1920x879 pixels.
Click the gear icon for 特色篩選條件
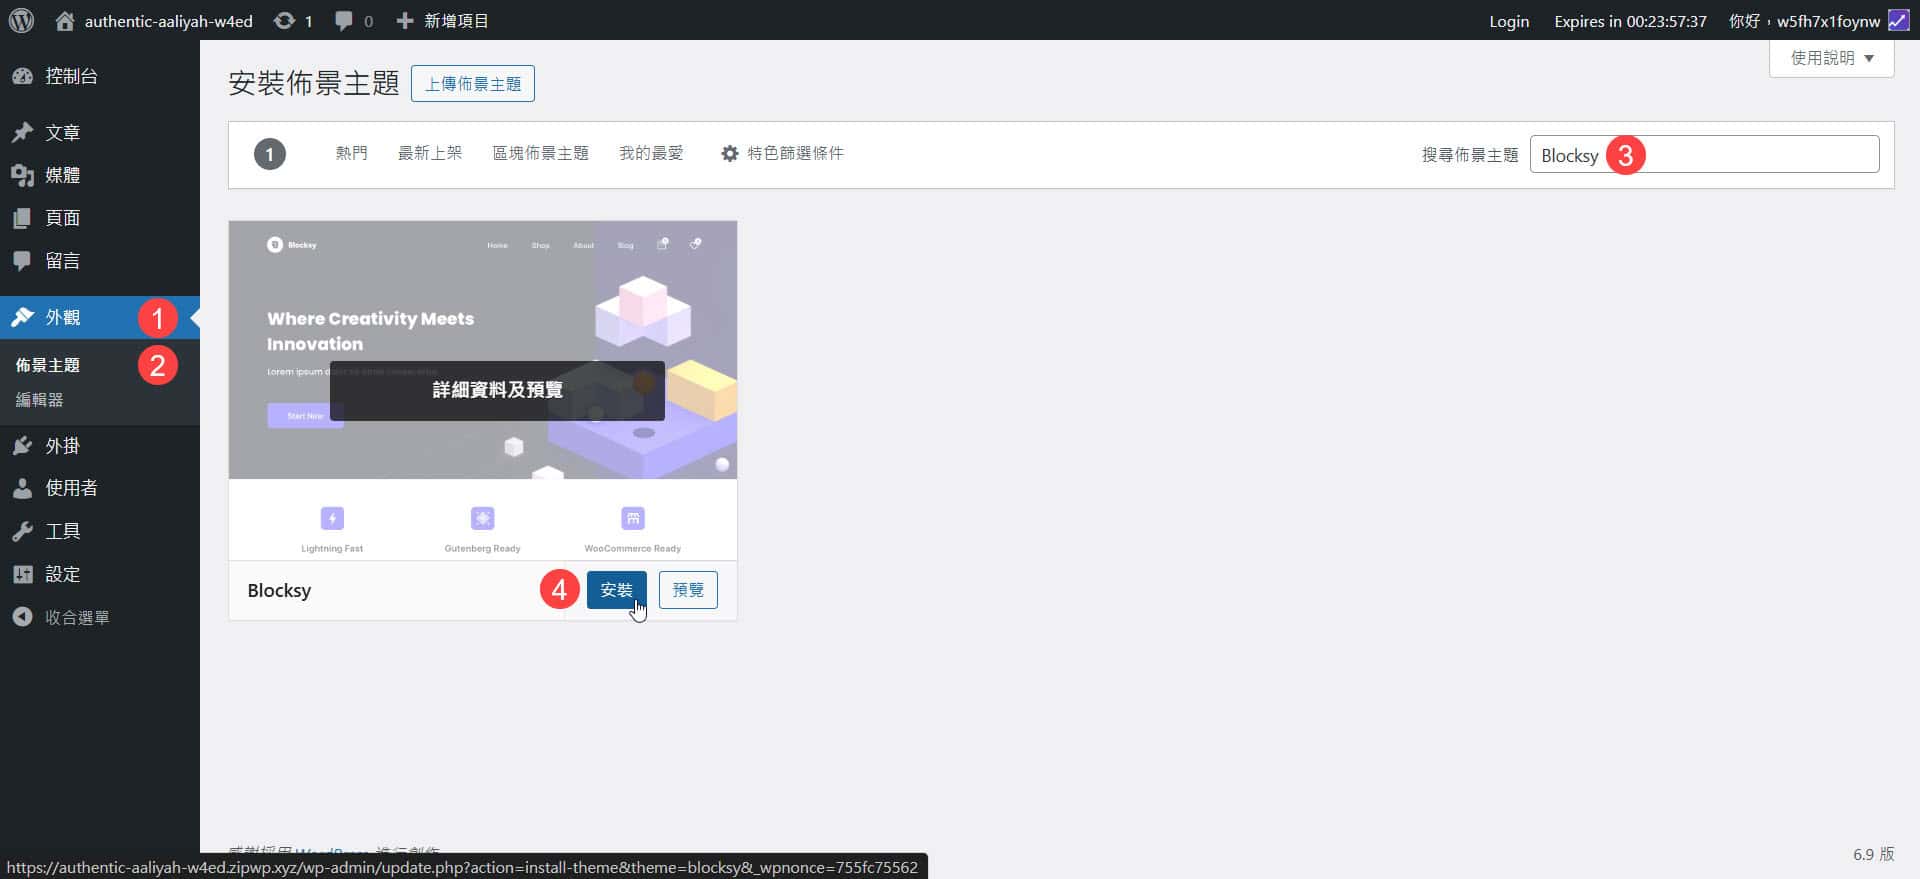[730, 153]
